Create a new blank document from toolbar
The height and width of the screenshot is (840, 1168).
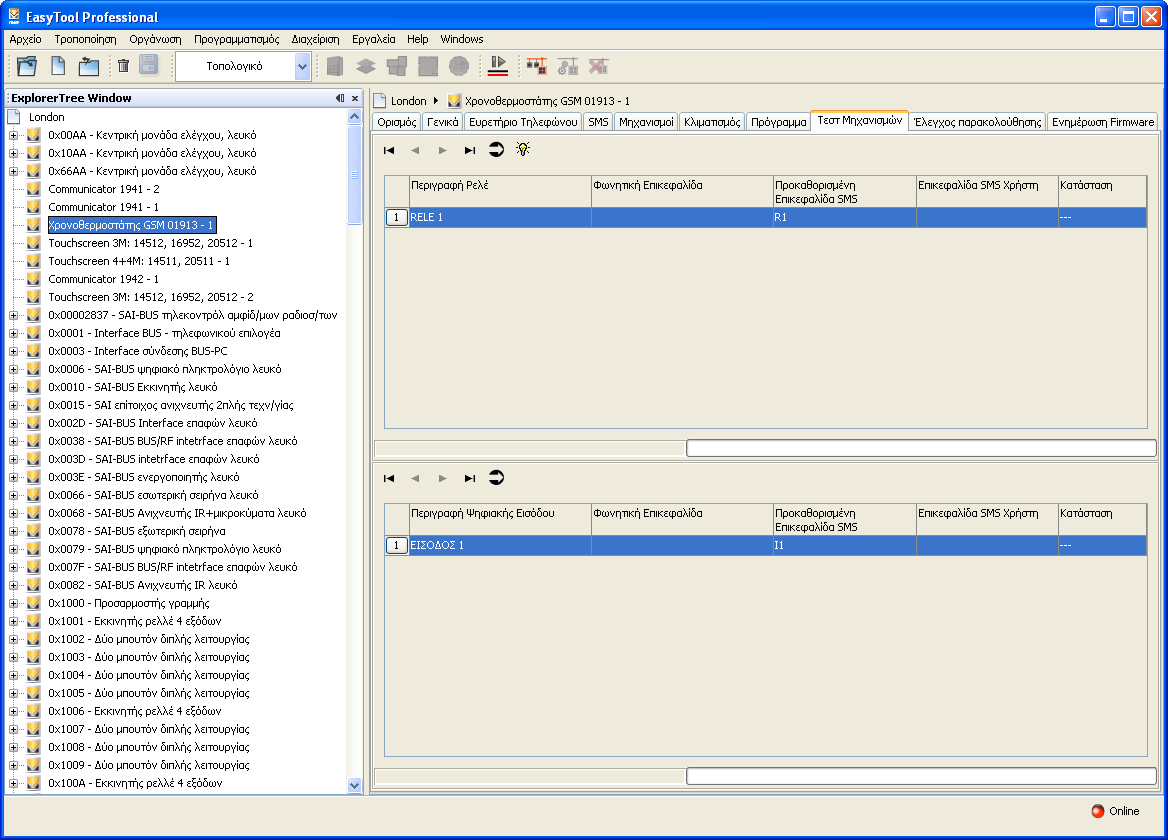click(x=58, y=66)
